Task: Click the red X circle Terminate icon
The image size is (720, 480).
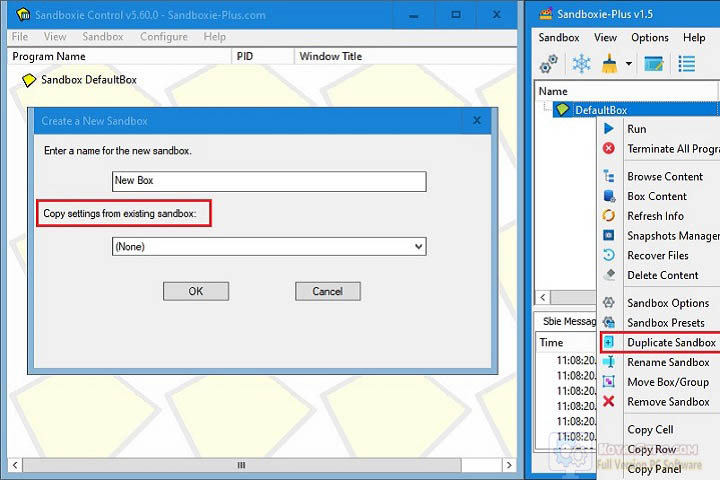Action: (x=609, y=148)
